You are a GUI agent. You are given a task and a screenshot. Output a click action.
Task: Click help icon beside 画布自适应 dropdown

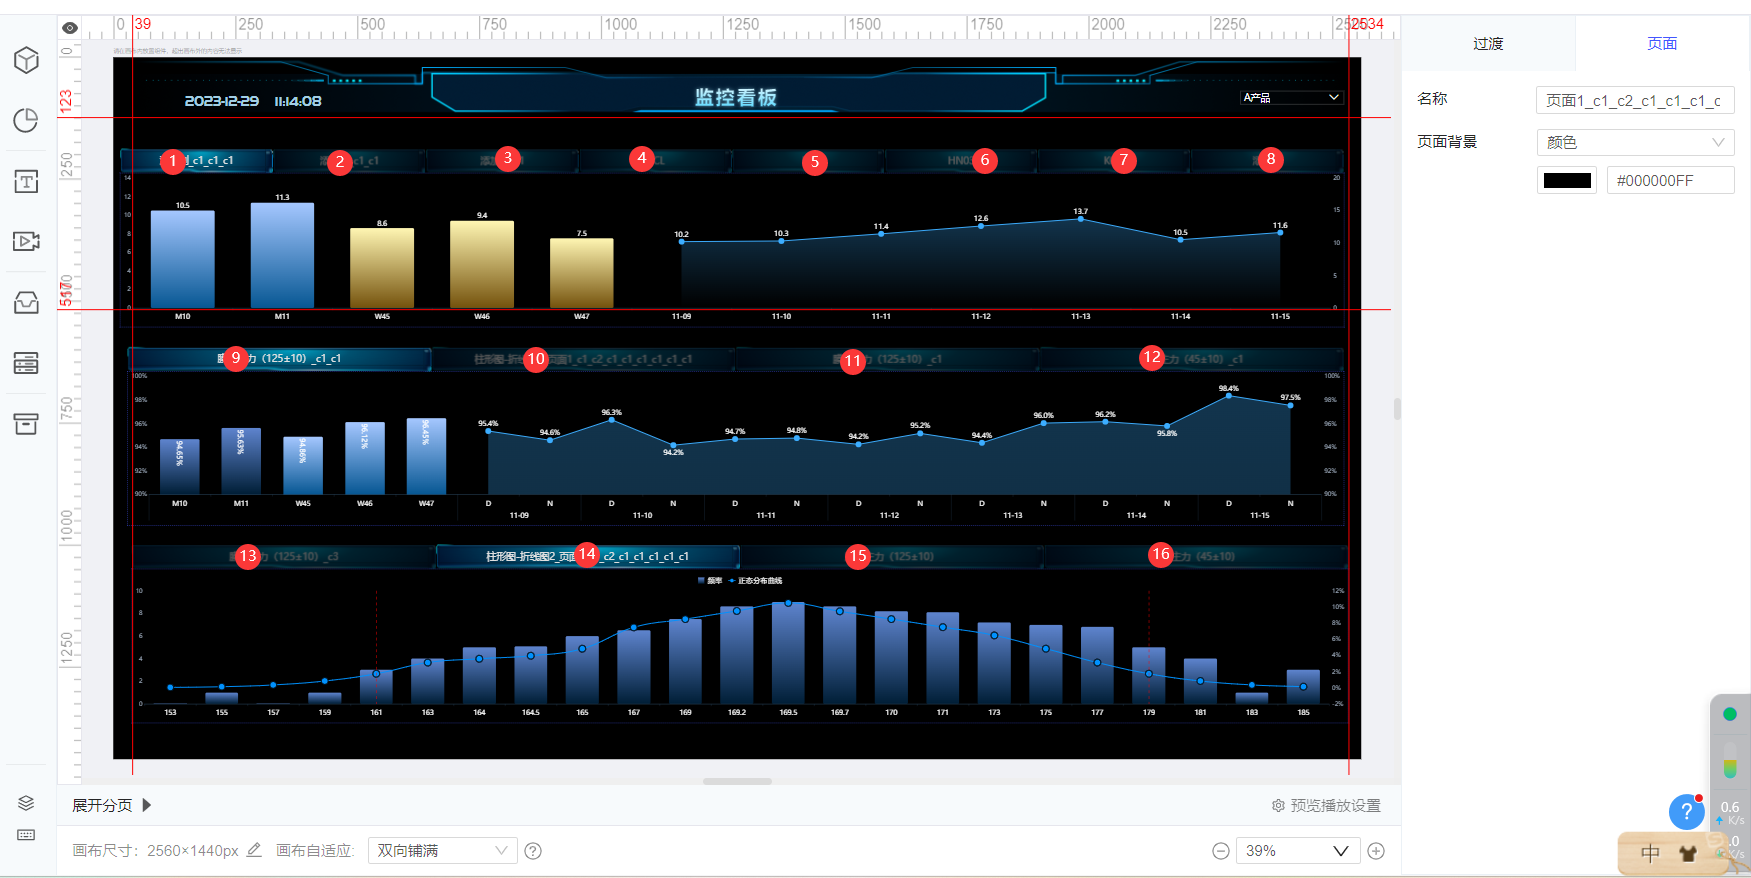pos(533,851)
